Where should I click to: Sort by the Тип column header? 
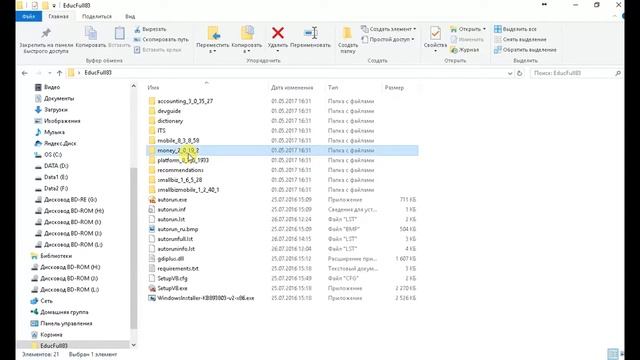(333, 87)
